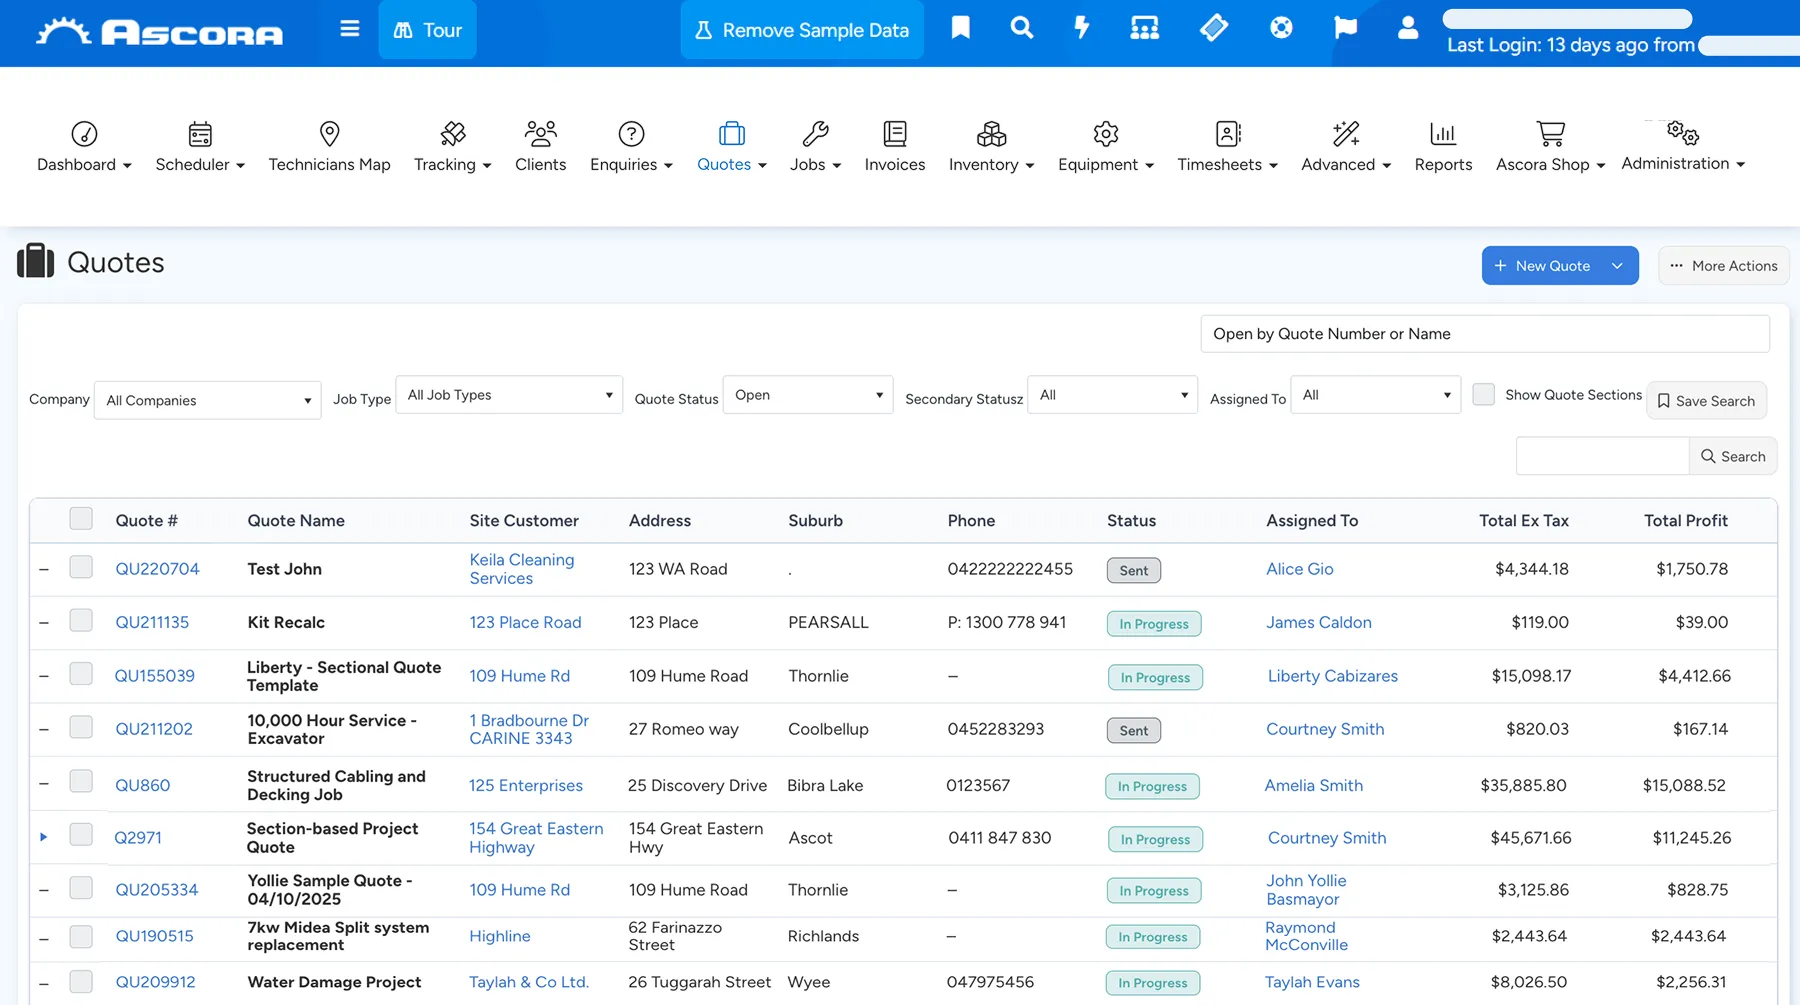Image resolution: width=1800 pixels, height=1005 pixels.
Task: Open the Scheduler menu
Action: point(200,146)
